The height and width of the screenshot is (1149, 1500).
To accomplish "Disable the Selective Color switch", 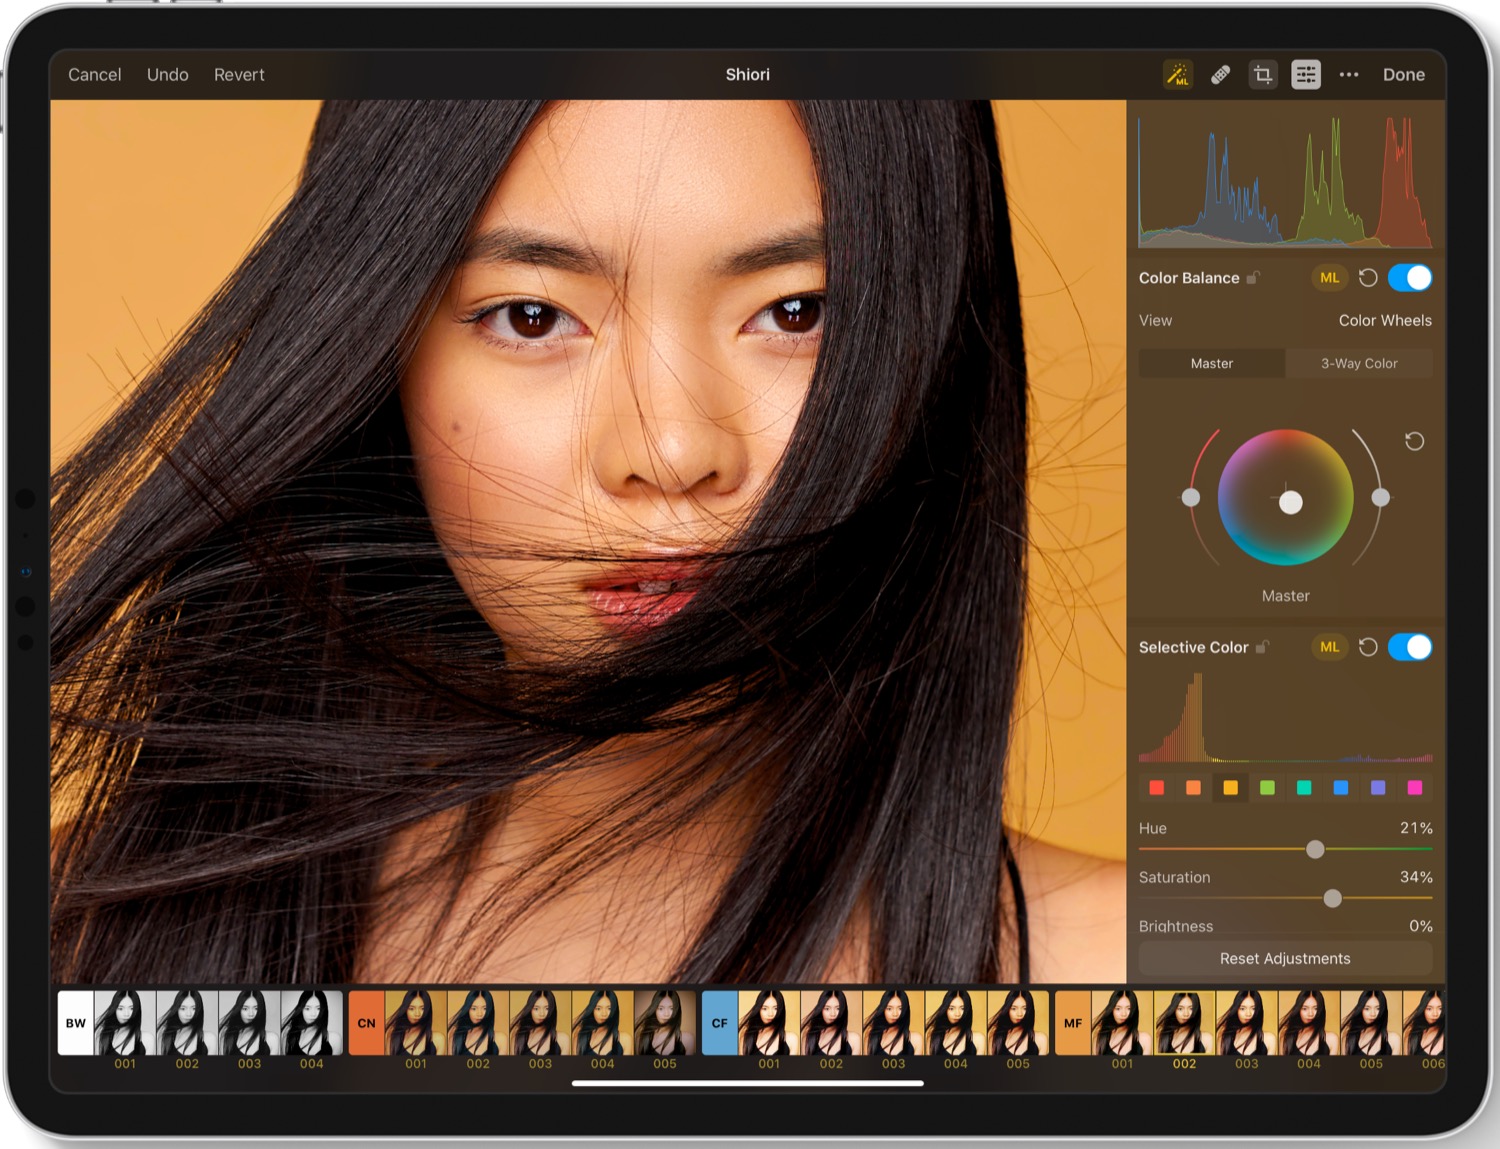I will pos(1410,647).
